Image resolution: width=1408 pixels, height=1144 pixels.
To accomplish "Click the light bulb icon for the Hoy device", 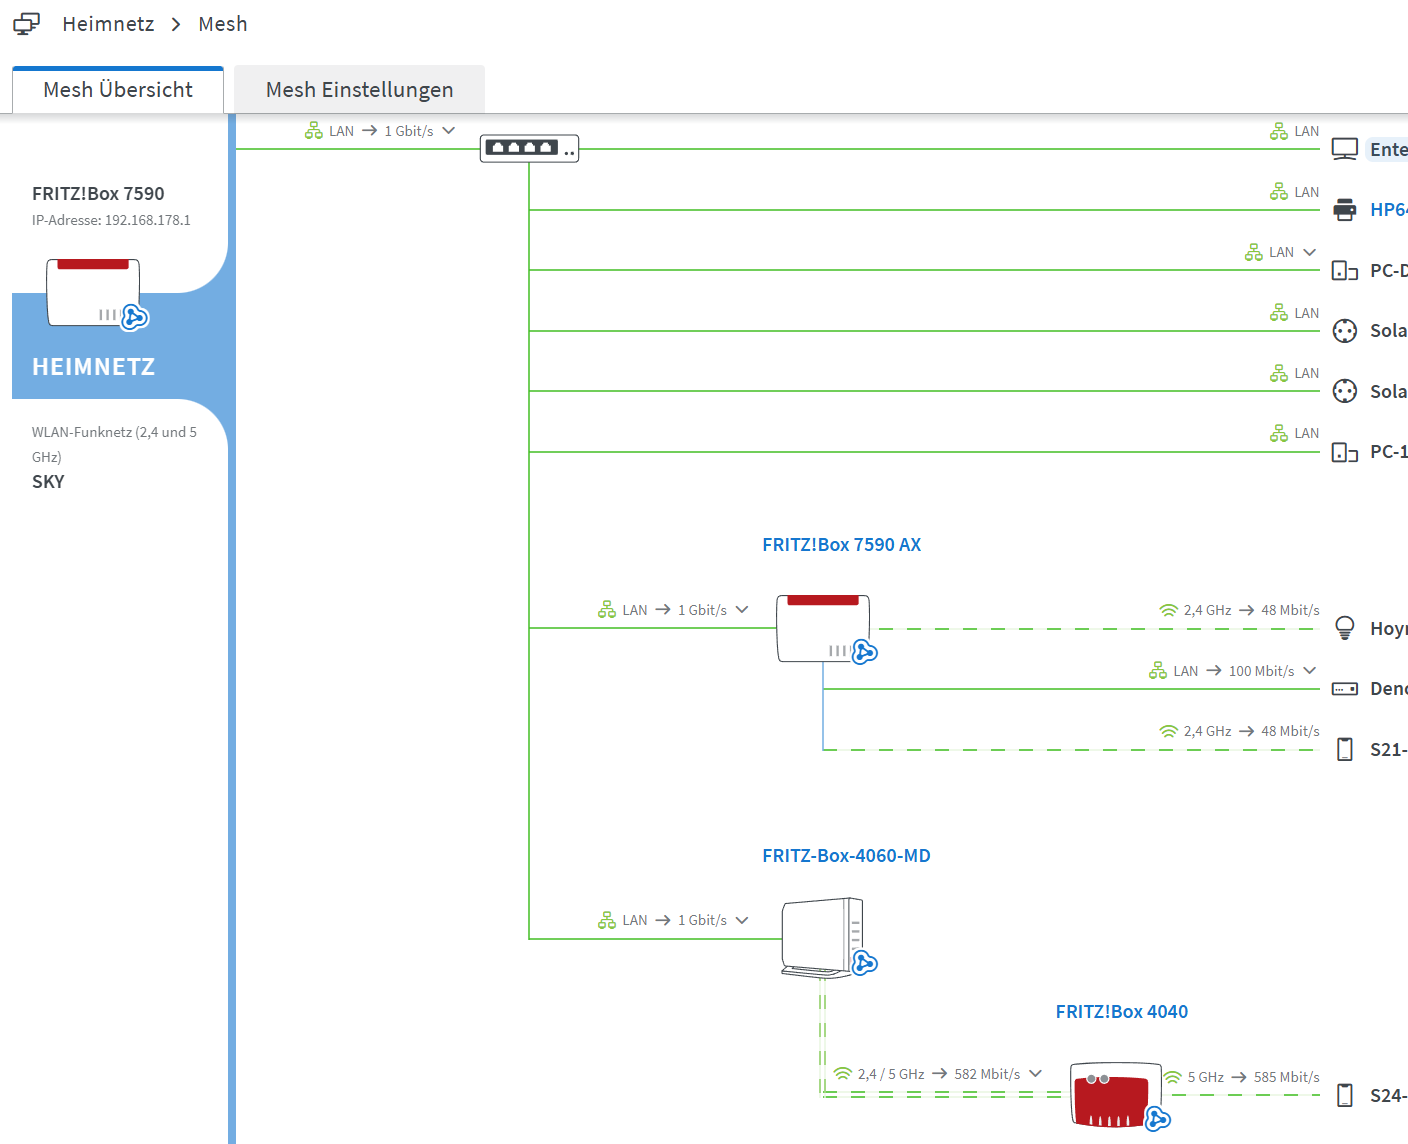I will click(1345, 628).
